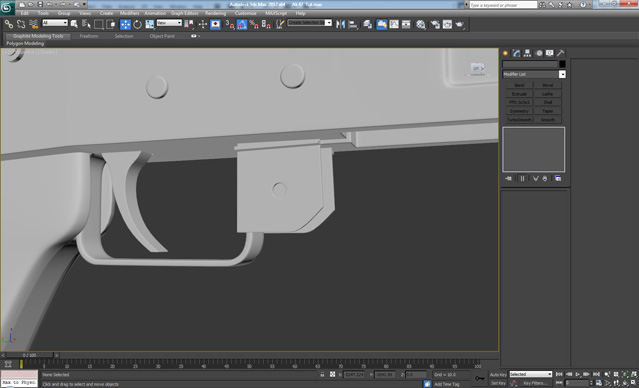Click the Play Animation button

(x=577, y=374)
